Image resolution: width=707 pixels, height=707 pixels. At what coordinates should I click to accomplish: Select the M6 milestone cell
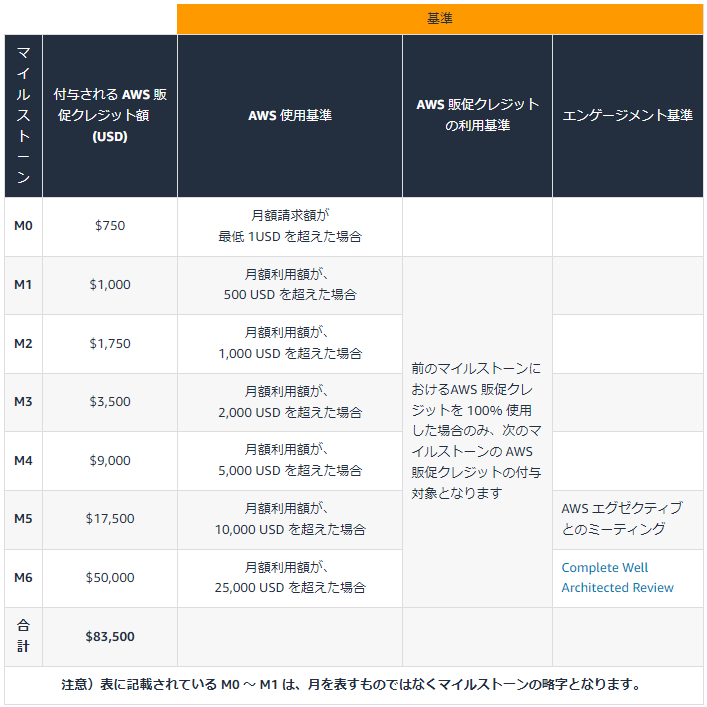(23, 578)
